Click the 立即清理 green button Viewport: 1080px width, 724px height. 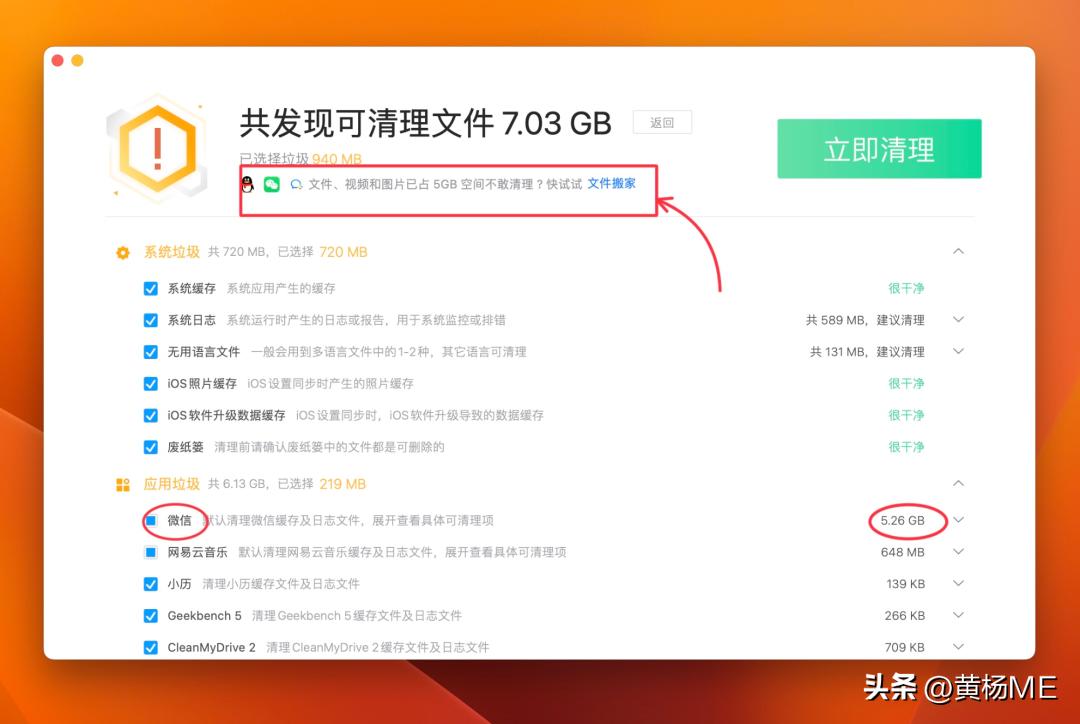879,148
